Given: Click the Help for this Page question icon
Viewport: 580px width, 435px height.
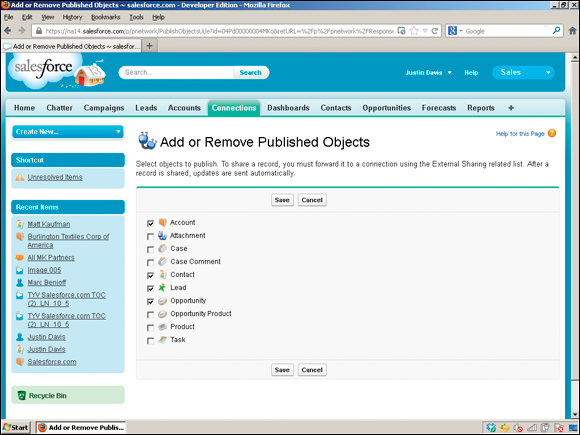Looking at the screenshot, I should click(552, 133).
